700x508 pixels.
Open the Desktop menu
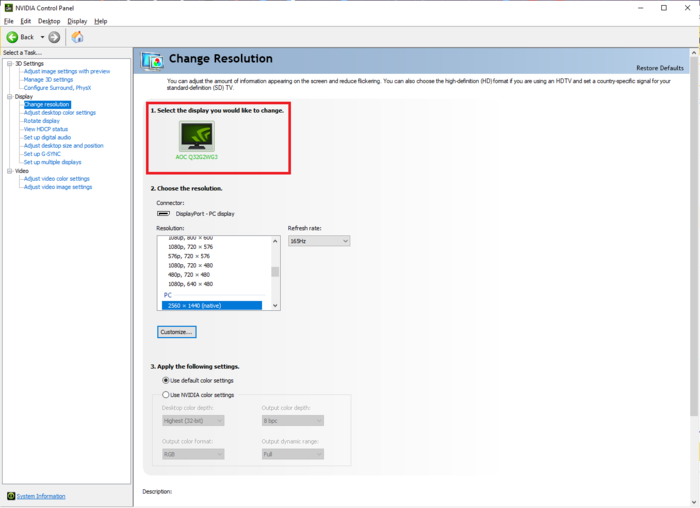(49, 21)
